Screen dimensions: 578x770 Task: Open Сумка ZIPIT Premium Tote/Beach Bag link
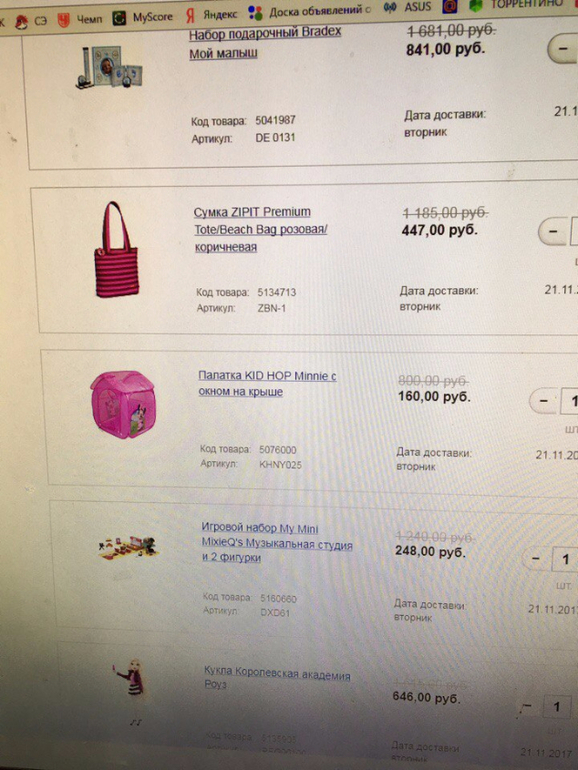260,229
